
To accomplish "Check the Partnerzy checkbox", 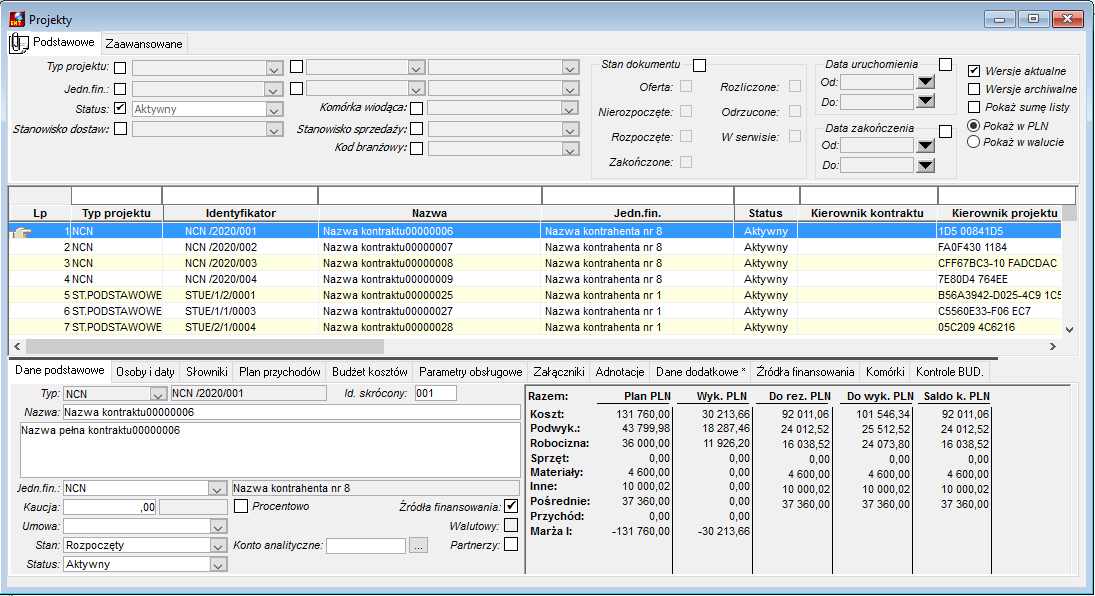I will pos(510,544).
